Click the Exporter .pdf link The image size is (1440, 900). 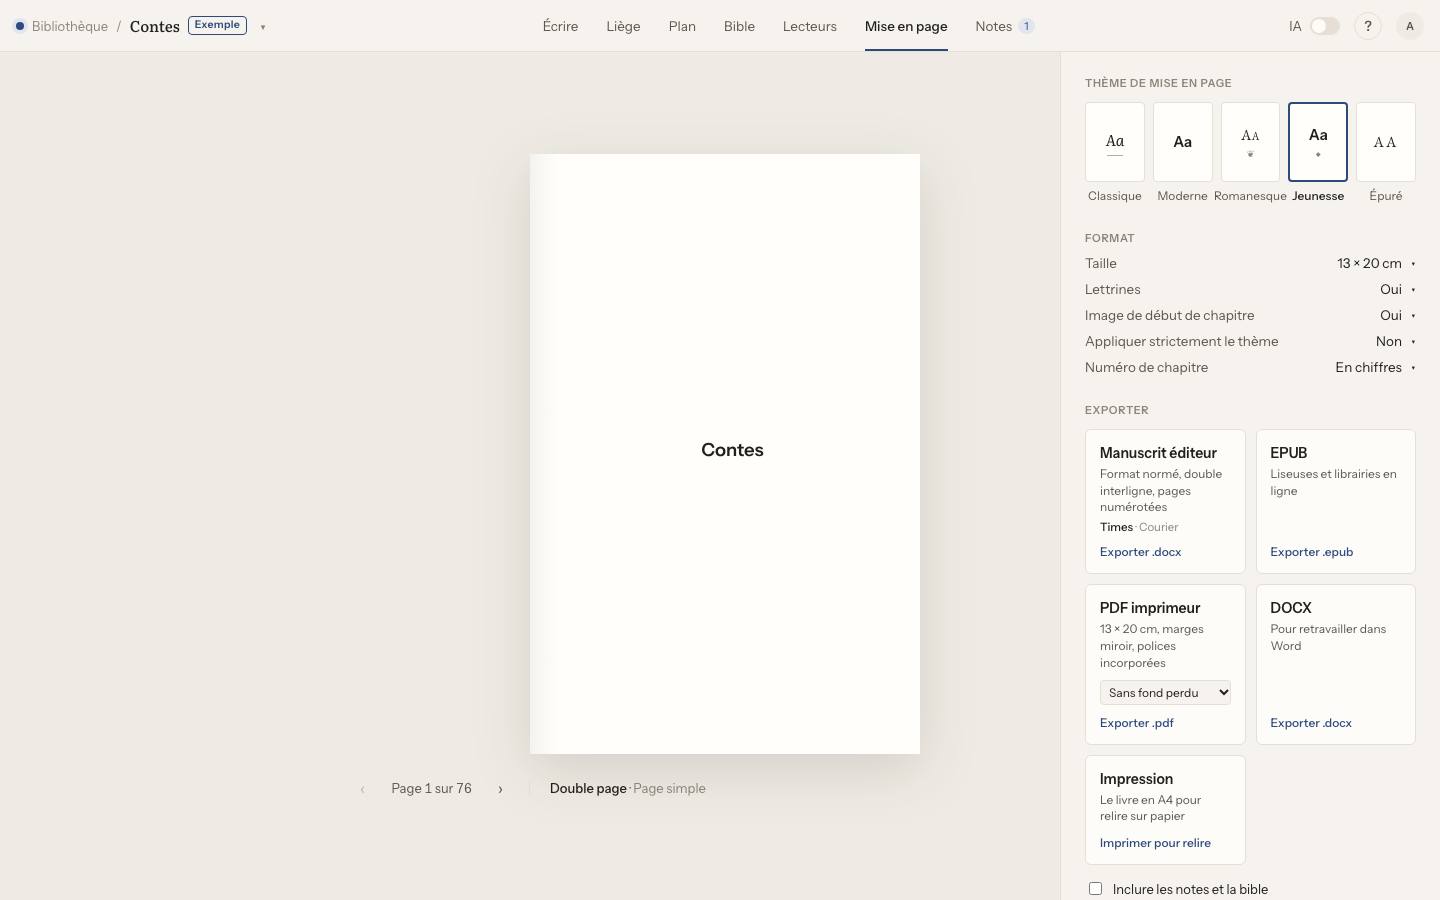[x=1136, y=723]
